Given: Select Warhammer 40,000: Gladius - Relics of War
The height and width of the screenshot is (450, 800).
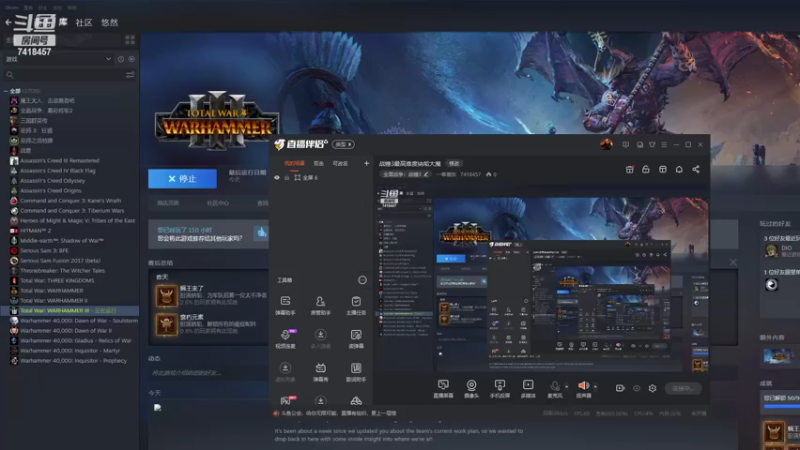Looking at the screenshot, I should click(x=76, y=340).
